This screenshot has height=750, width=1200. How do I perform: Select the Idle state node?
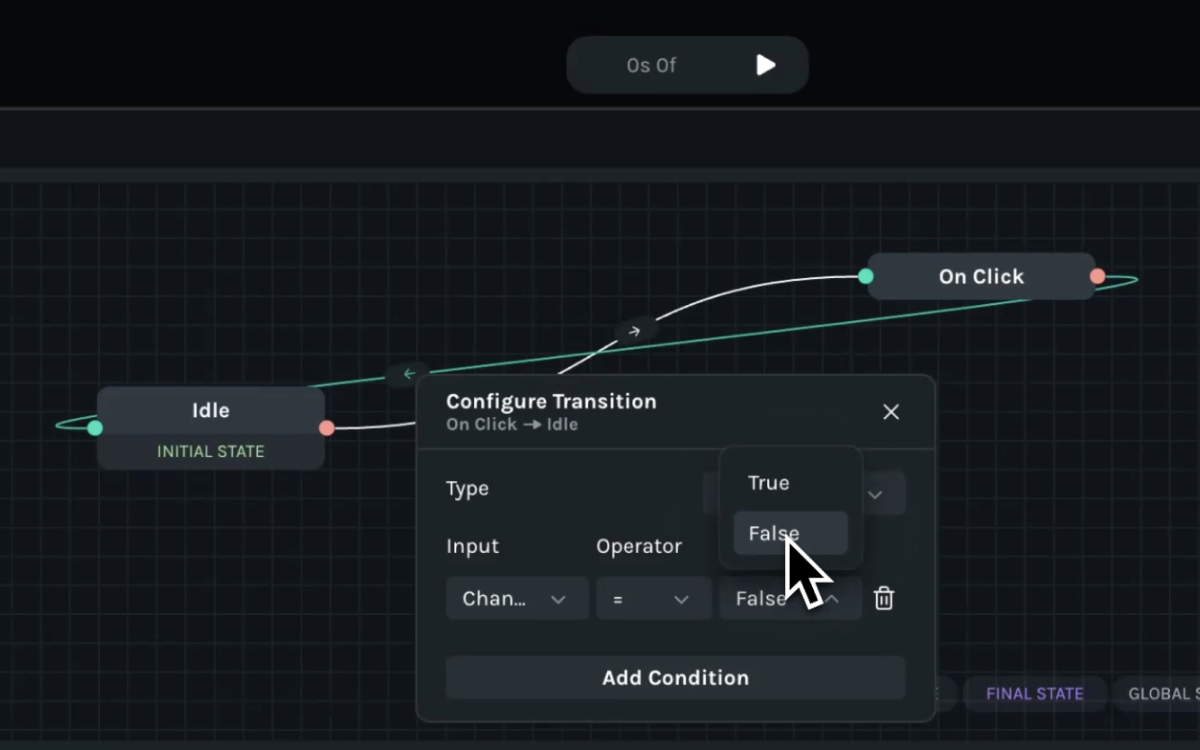(x=211, y=411)
